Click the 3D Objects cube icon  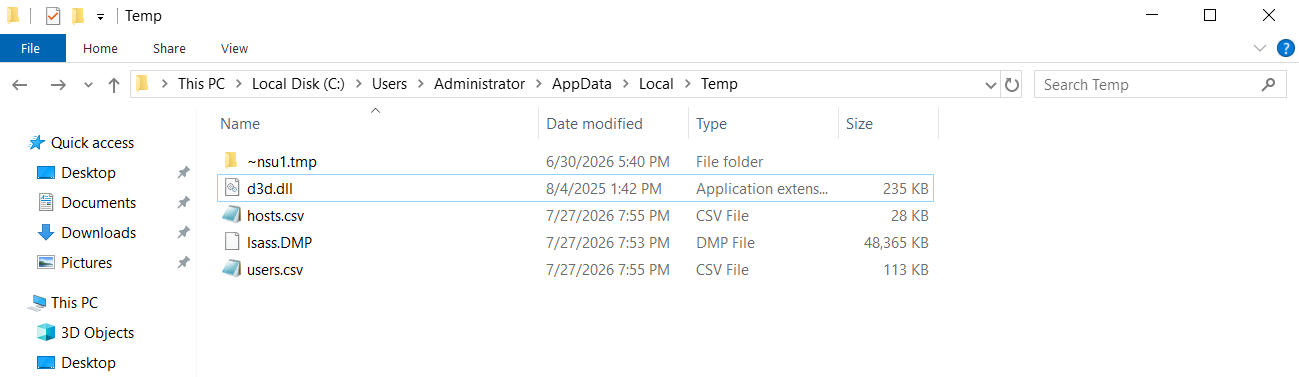tap(45, 333)
